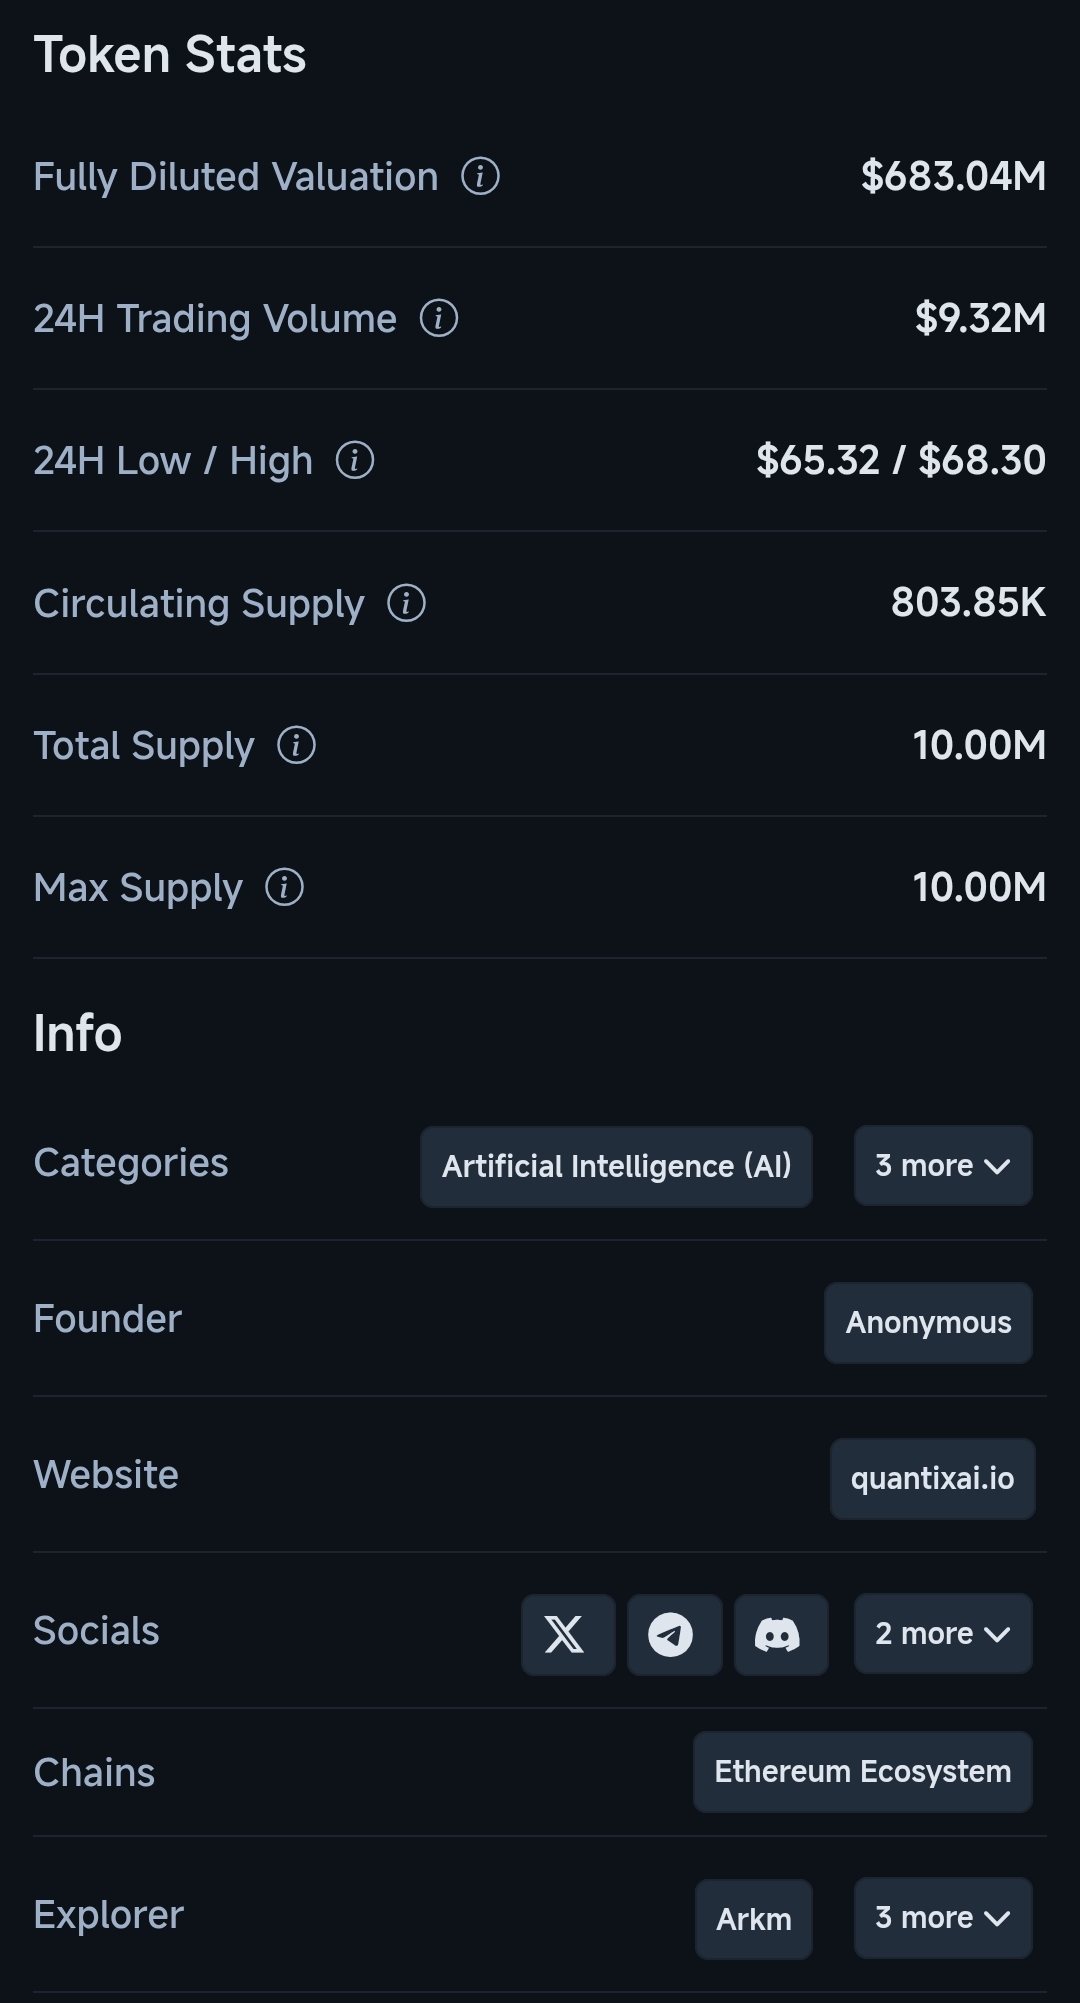Expand the 3 more categories dropdown
1080x2003 pixels.
coord(942,1166)
